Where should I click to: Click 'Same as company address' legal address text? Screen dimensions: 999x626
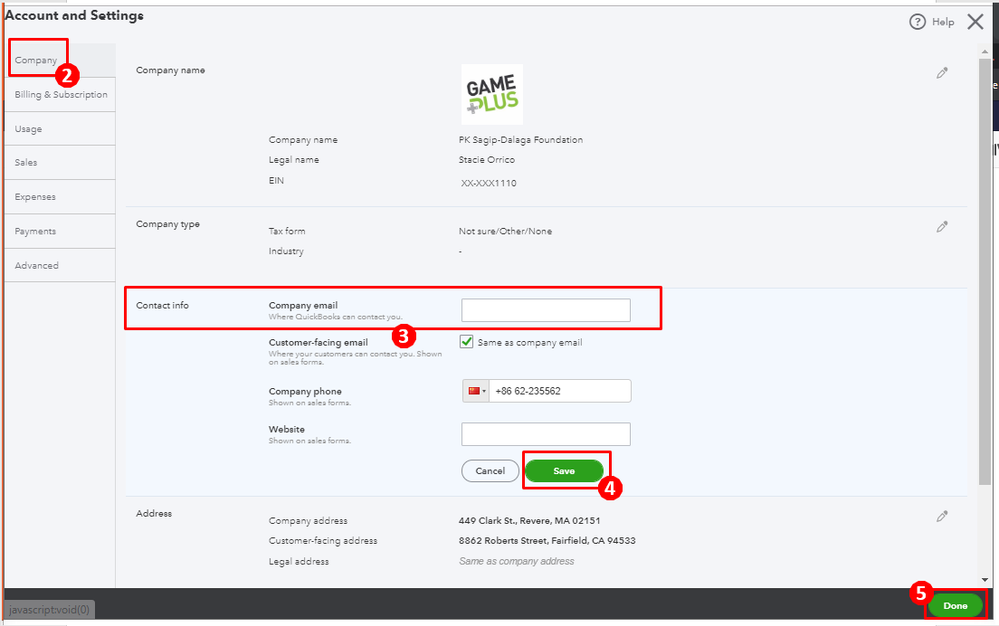click(x=516, y=561)
